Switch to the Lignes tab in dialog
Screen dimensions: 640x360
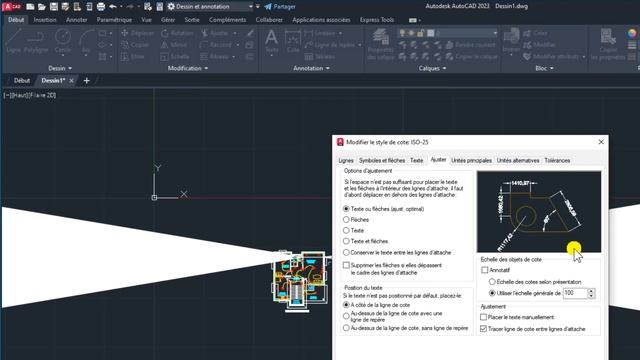point(346,160)
